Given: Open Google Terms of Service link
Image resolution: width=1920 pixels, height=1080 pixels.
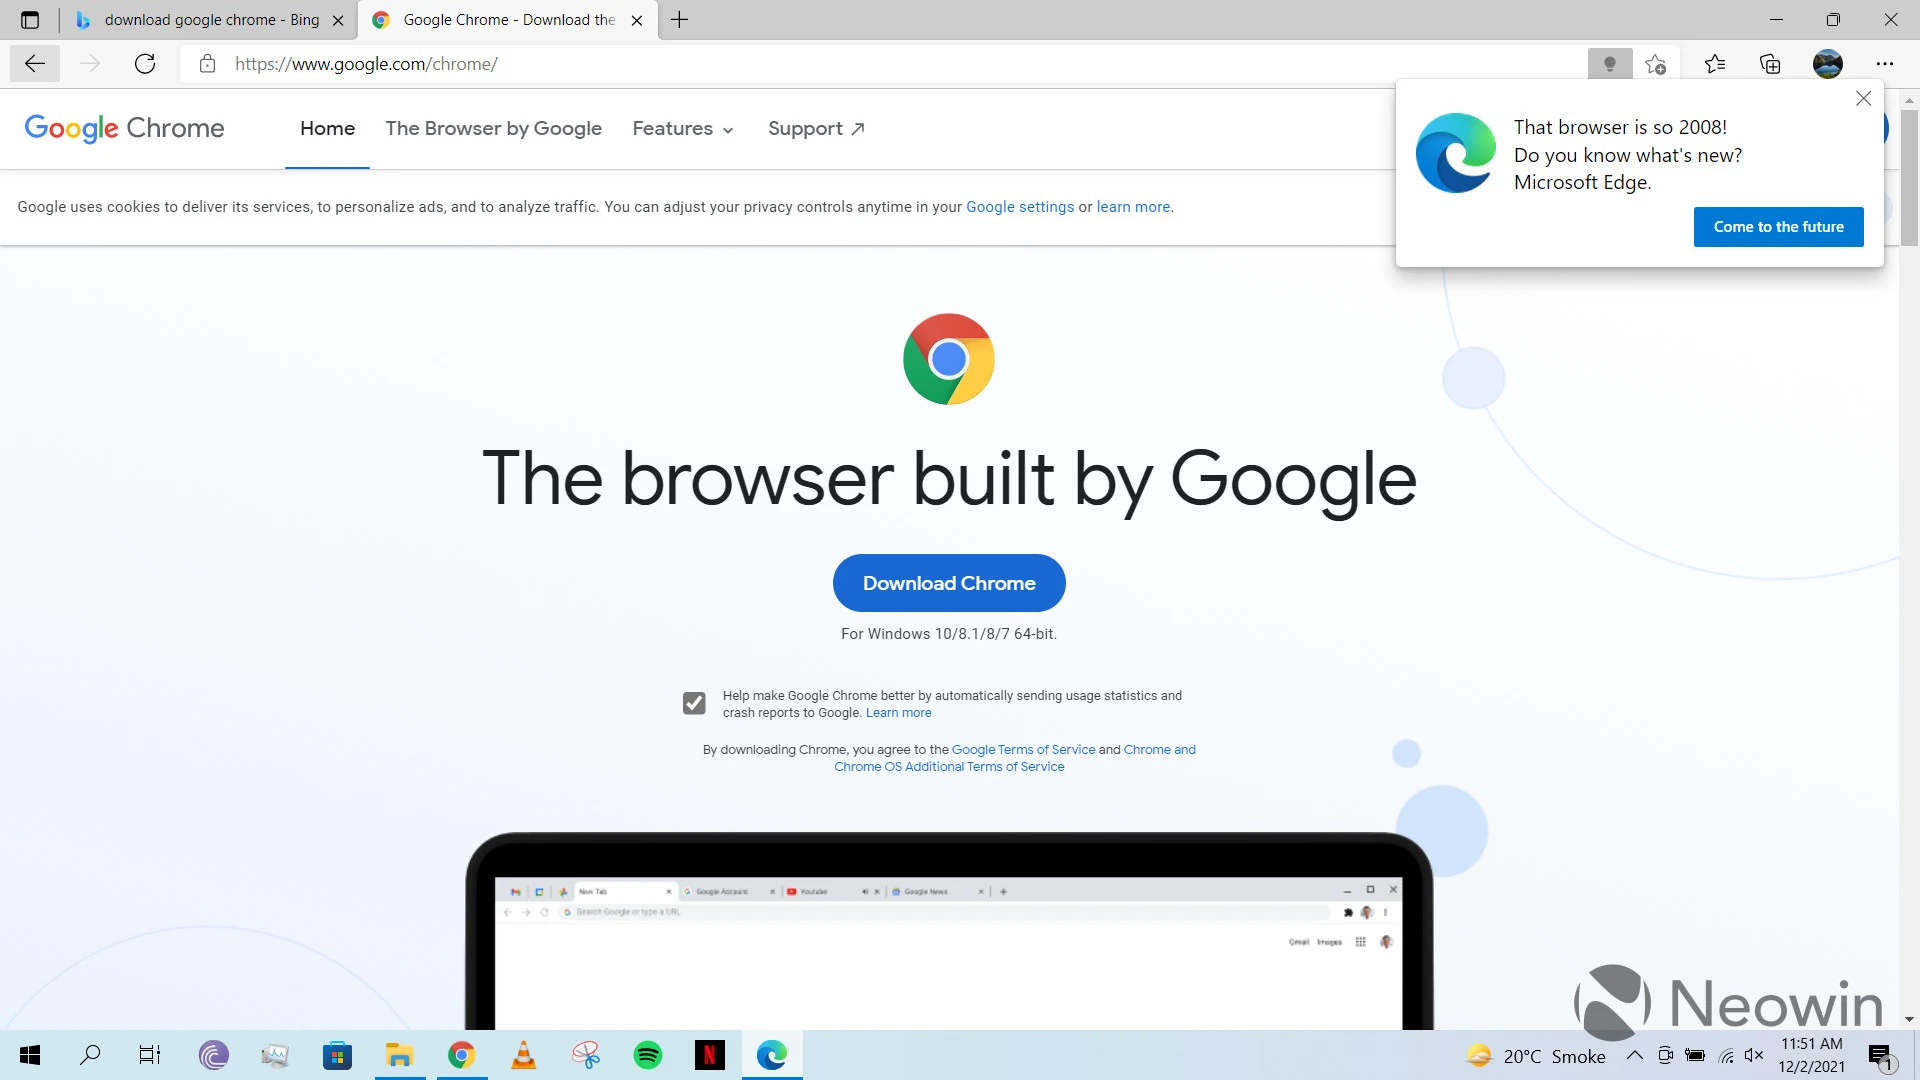Looking at the screenshot, I should pyautogui.click(x=1023, y=749).
